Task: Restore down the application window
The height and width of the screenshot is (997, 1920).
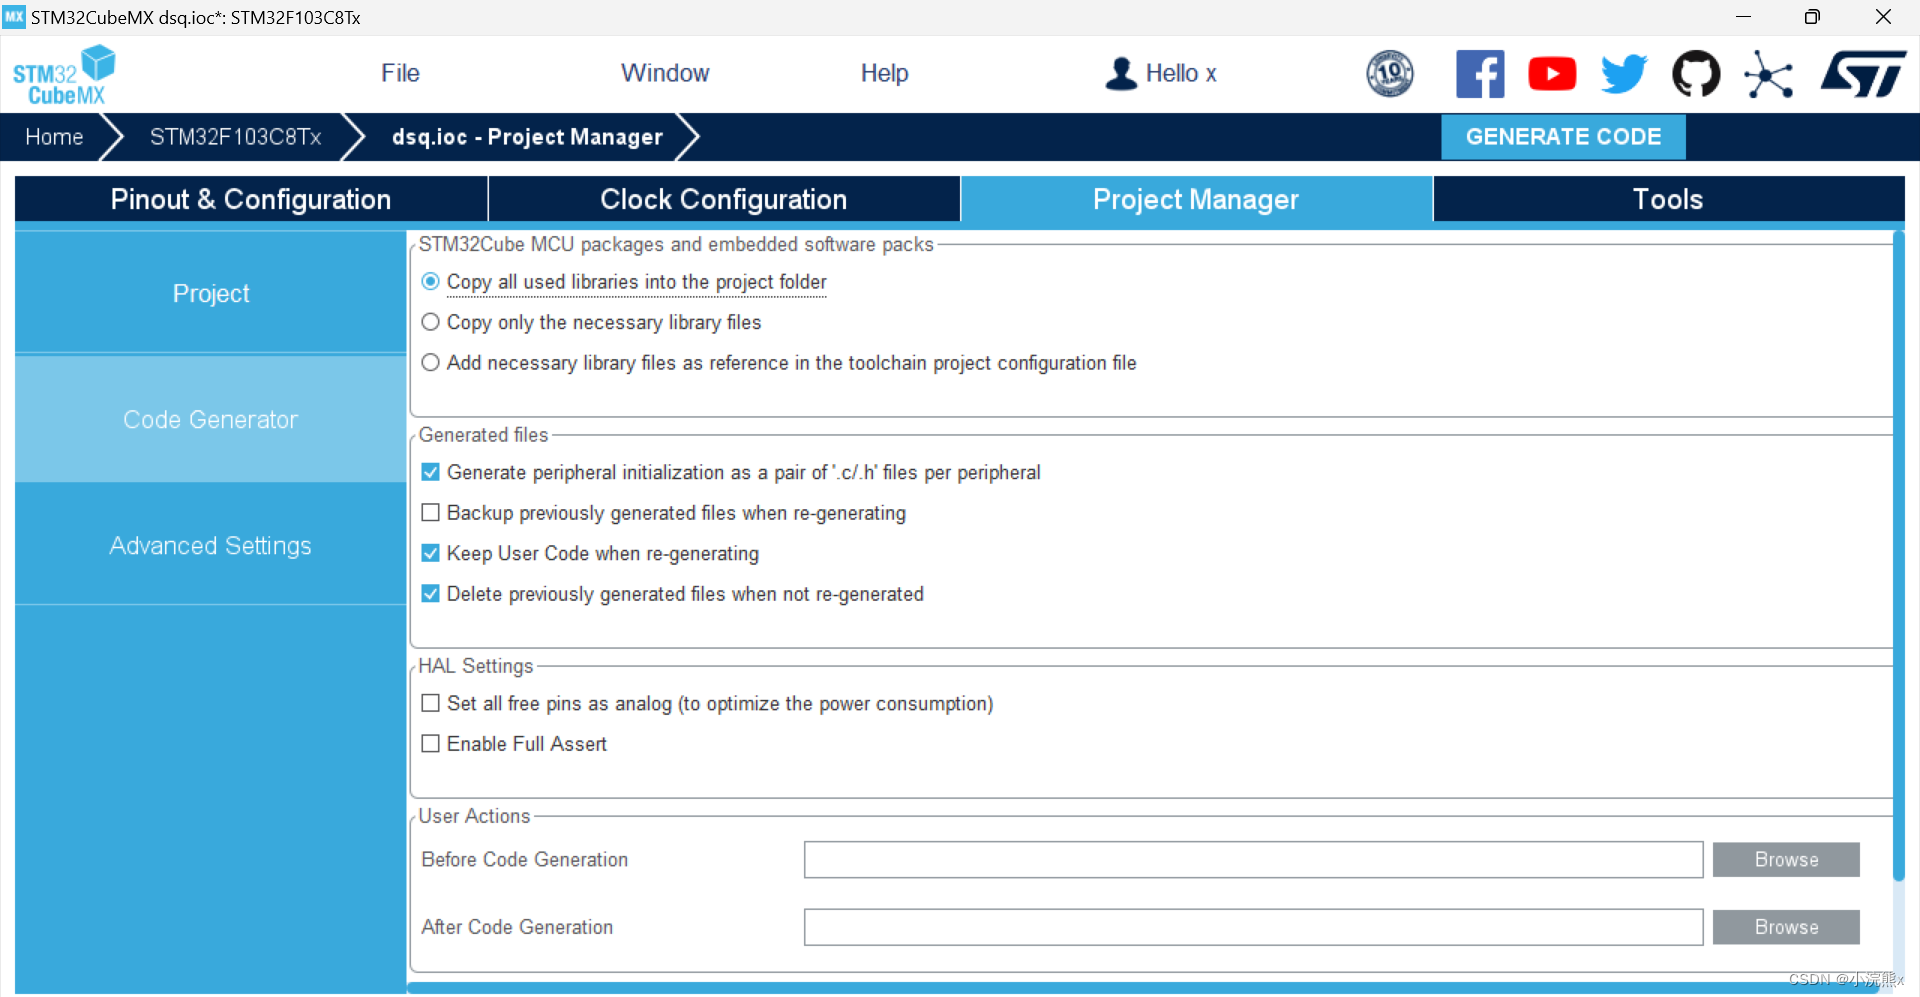Action: point(1812,17)
